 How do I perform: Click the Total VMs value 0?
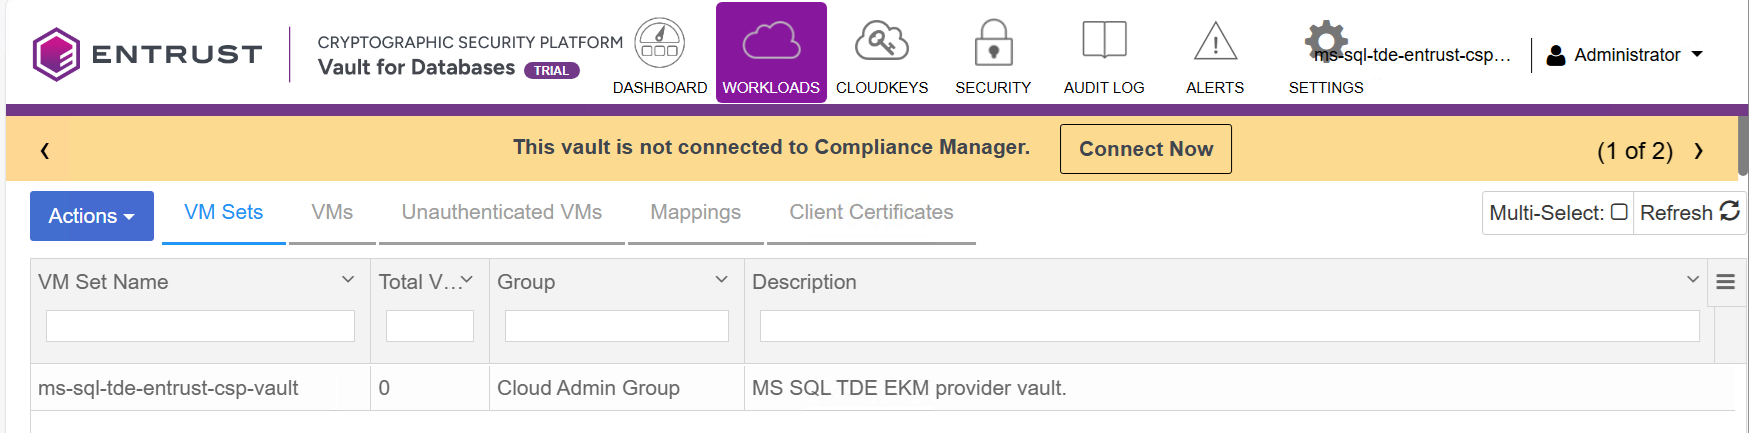(x=384, y=388)
